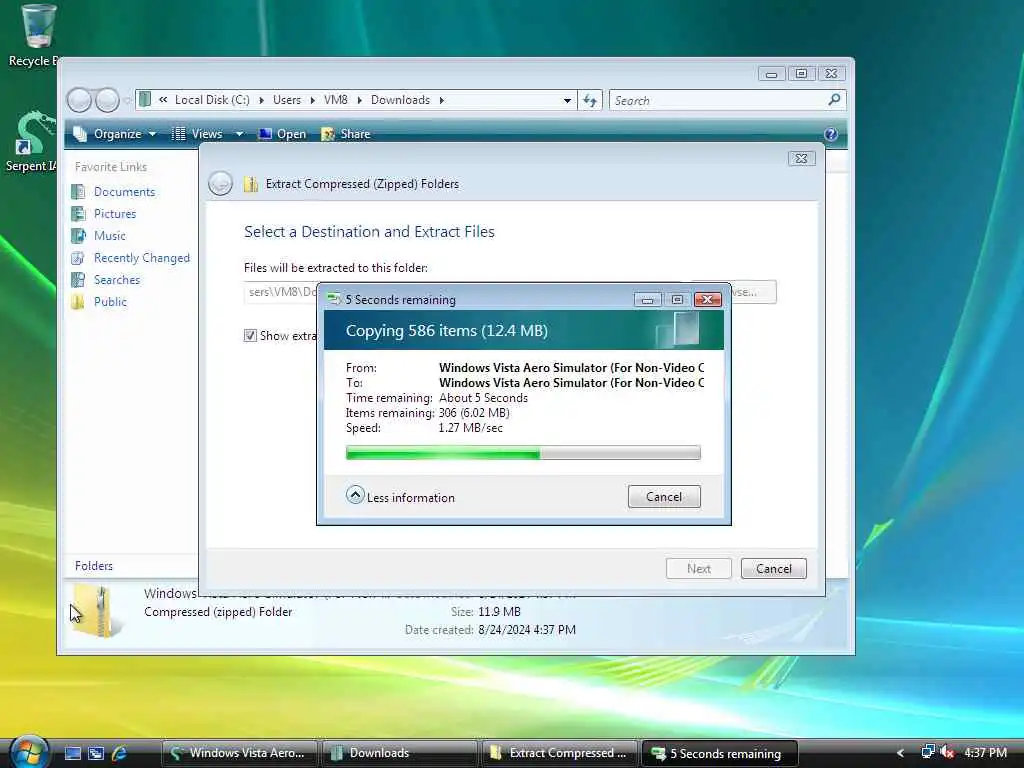This screenshot has height=768, width=1024.
Task: Expand the Users breadcrumb arrow
Action: tap(312, 100)
